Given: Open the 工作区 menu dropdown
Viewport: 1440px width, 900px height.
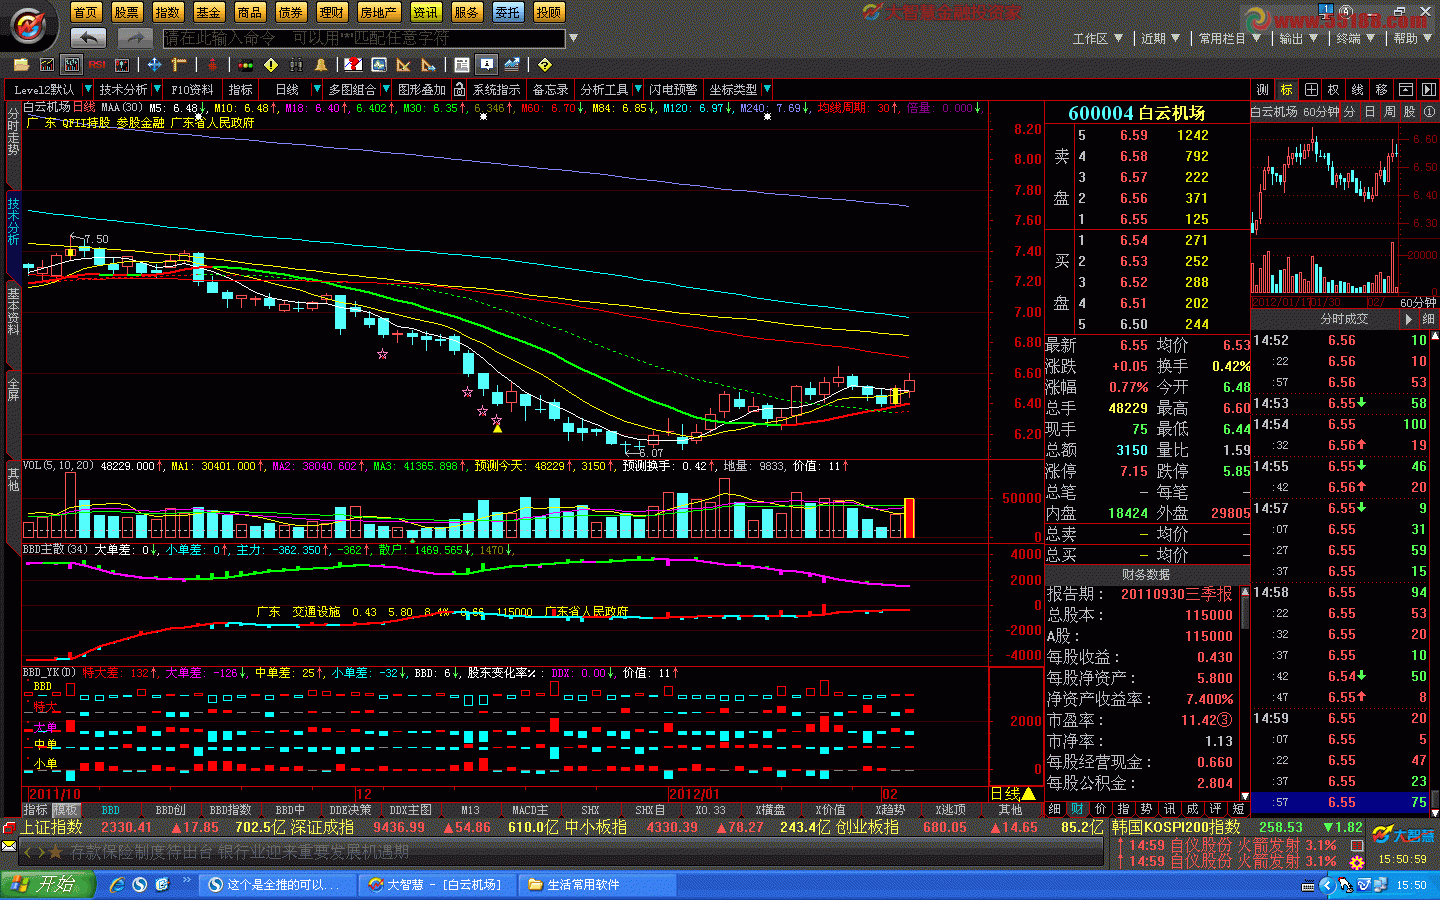Looking at the screenshot, I should [x=1097, y=38].
